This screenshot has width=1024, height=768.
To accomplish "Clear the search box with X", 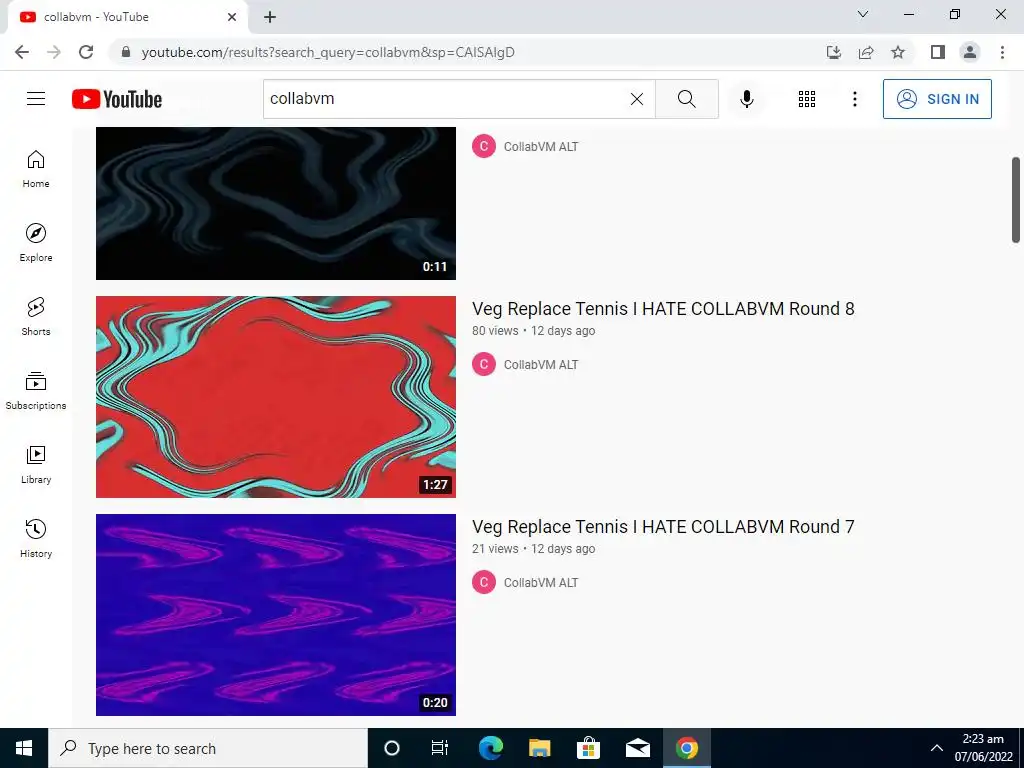I will pyautogui.click(x=637, y=99).
